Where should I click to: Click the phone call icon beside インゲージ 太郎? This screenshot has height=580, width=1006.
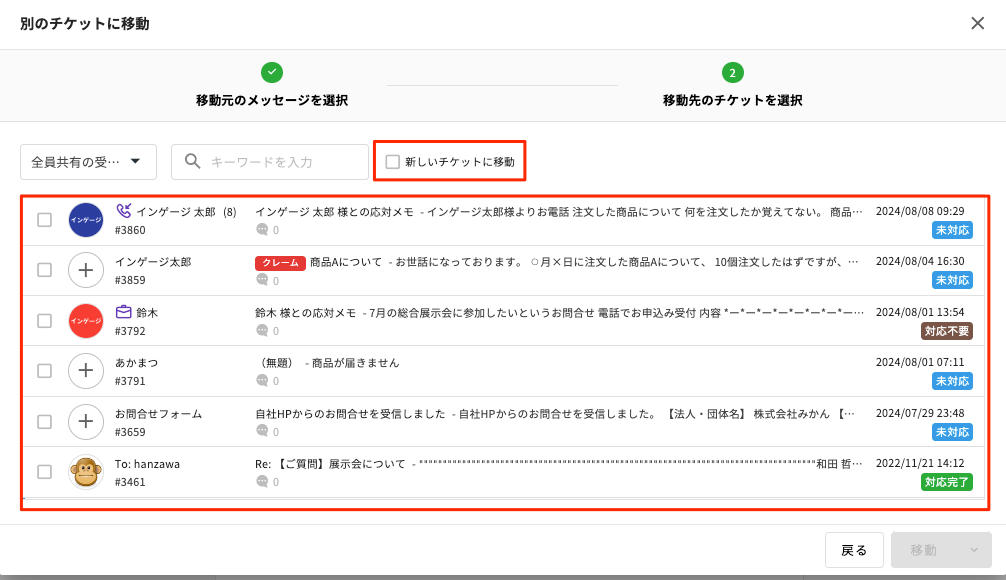124,211
